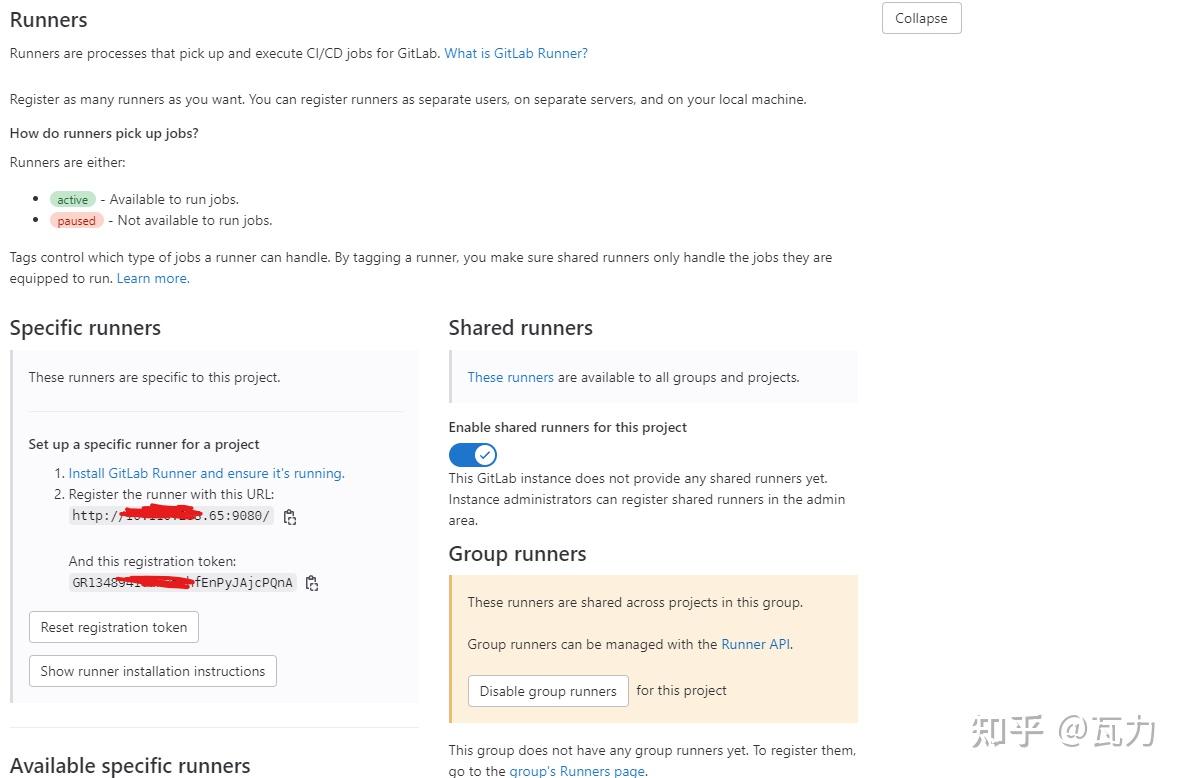Copy the runner registration URL

[x=289, y=517]
